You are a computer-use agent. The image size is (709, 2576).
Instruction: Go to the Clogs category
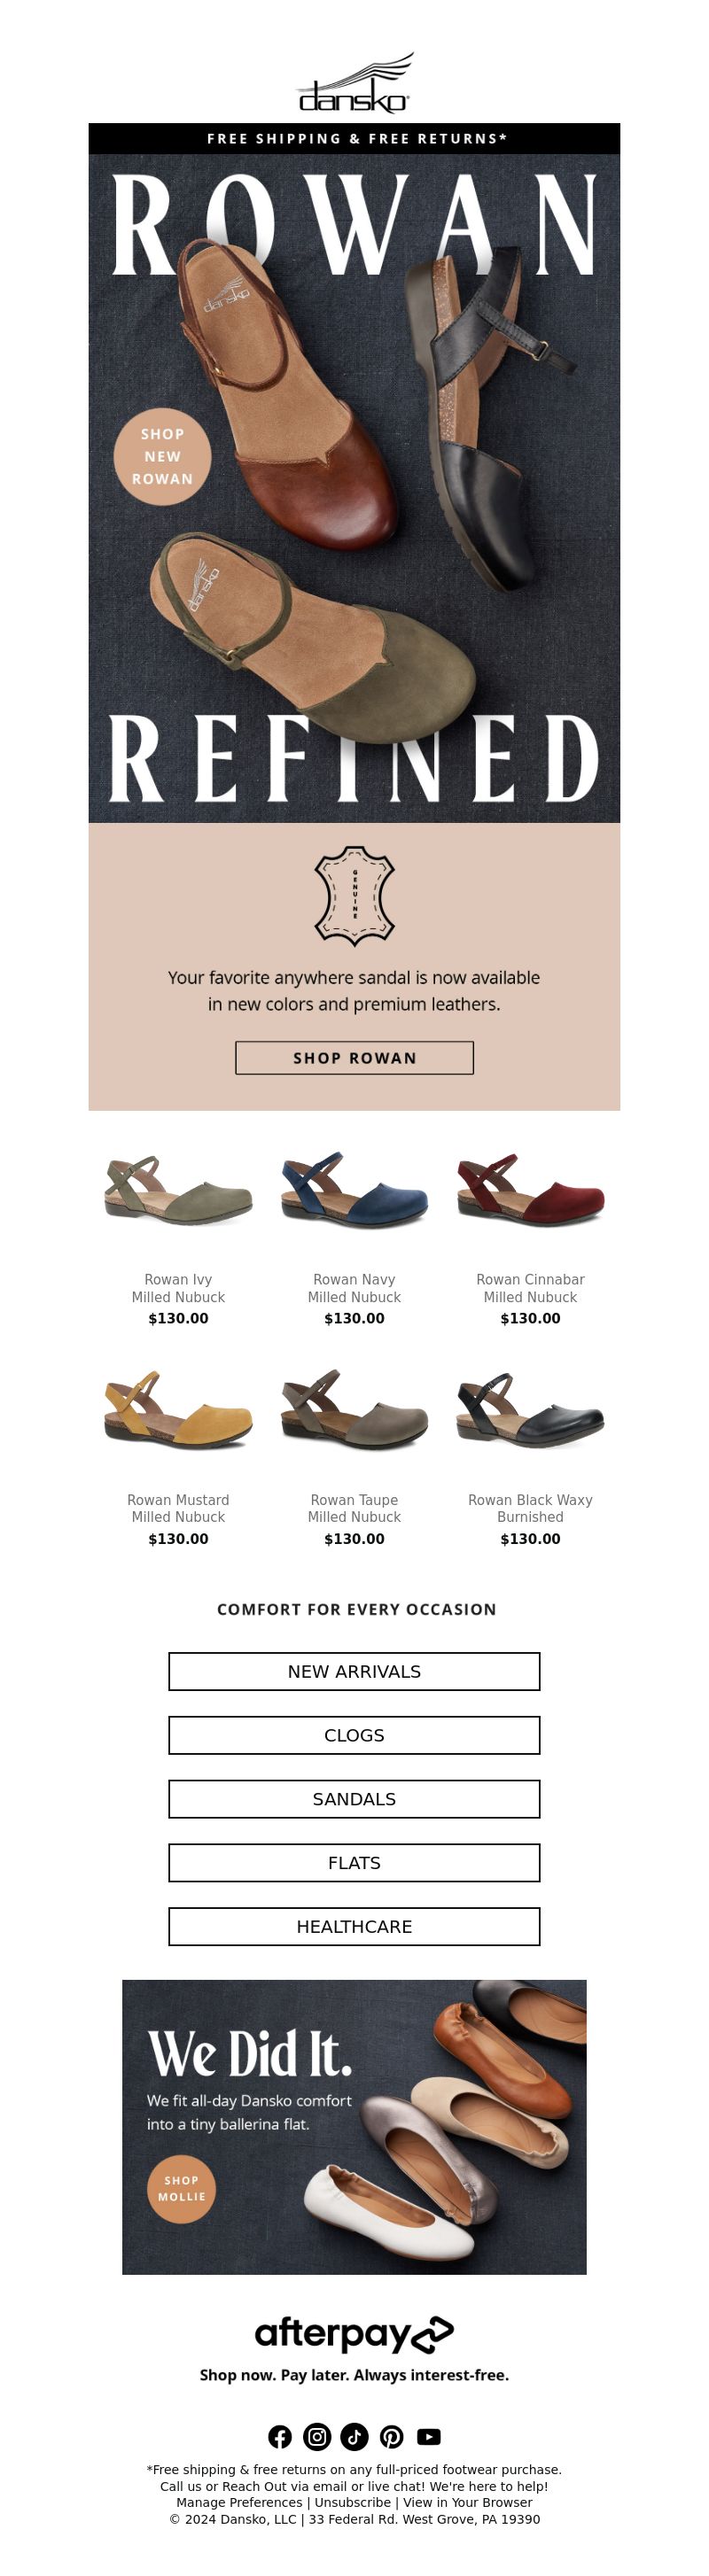pyautogui.click(x=354, y=1735)
